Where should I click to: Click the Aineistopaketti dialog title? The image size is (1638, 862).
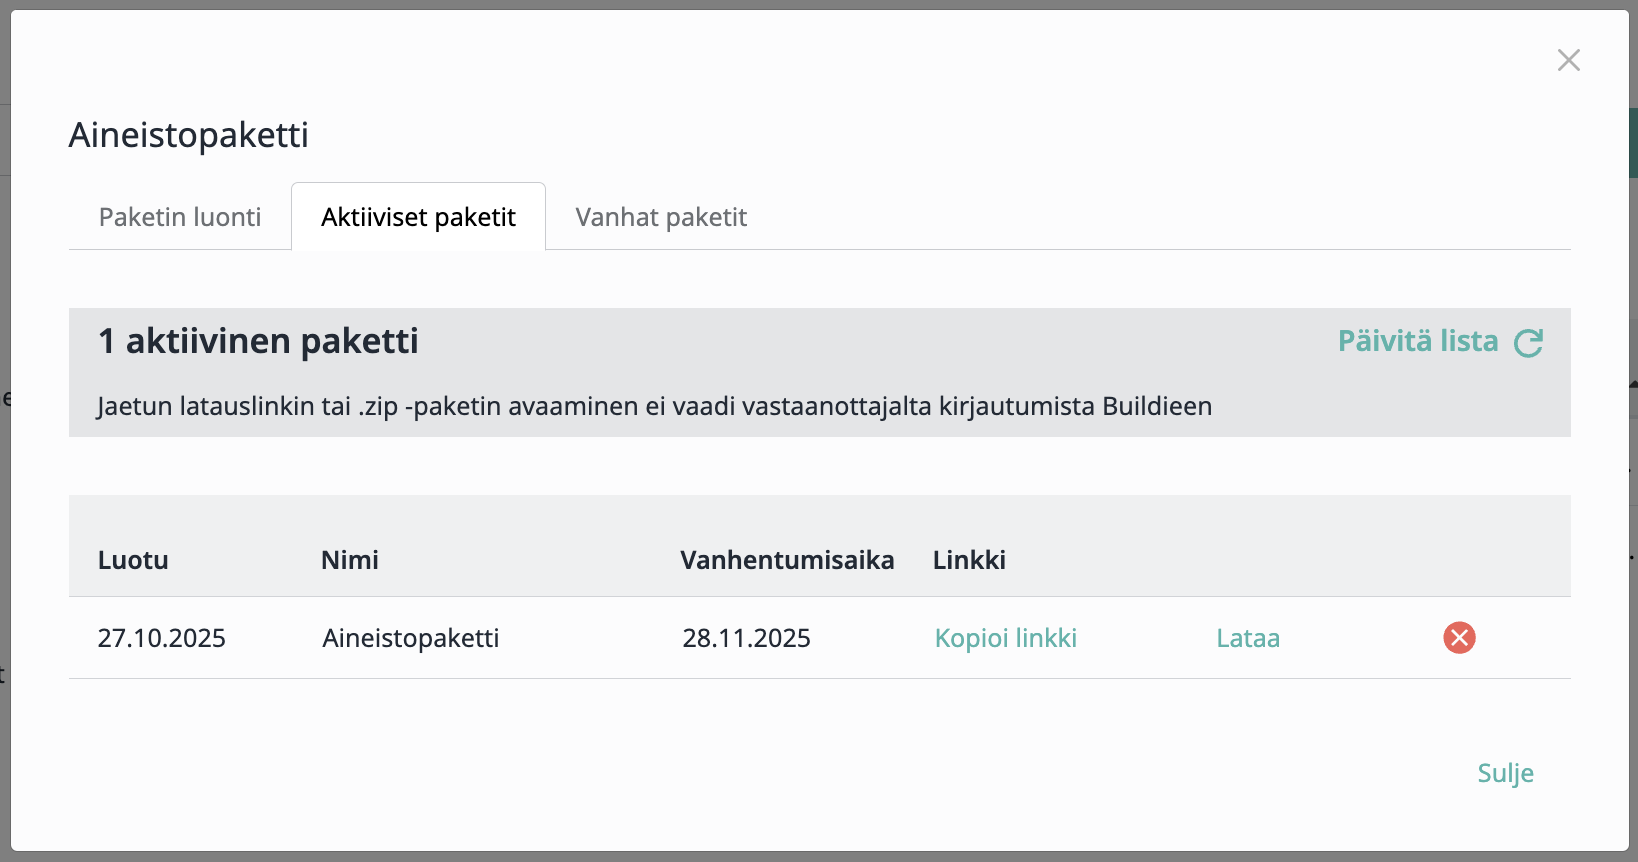coord(188,135)
